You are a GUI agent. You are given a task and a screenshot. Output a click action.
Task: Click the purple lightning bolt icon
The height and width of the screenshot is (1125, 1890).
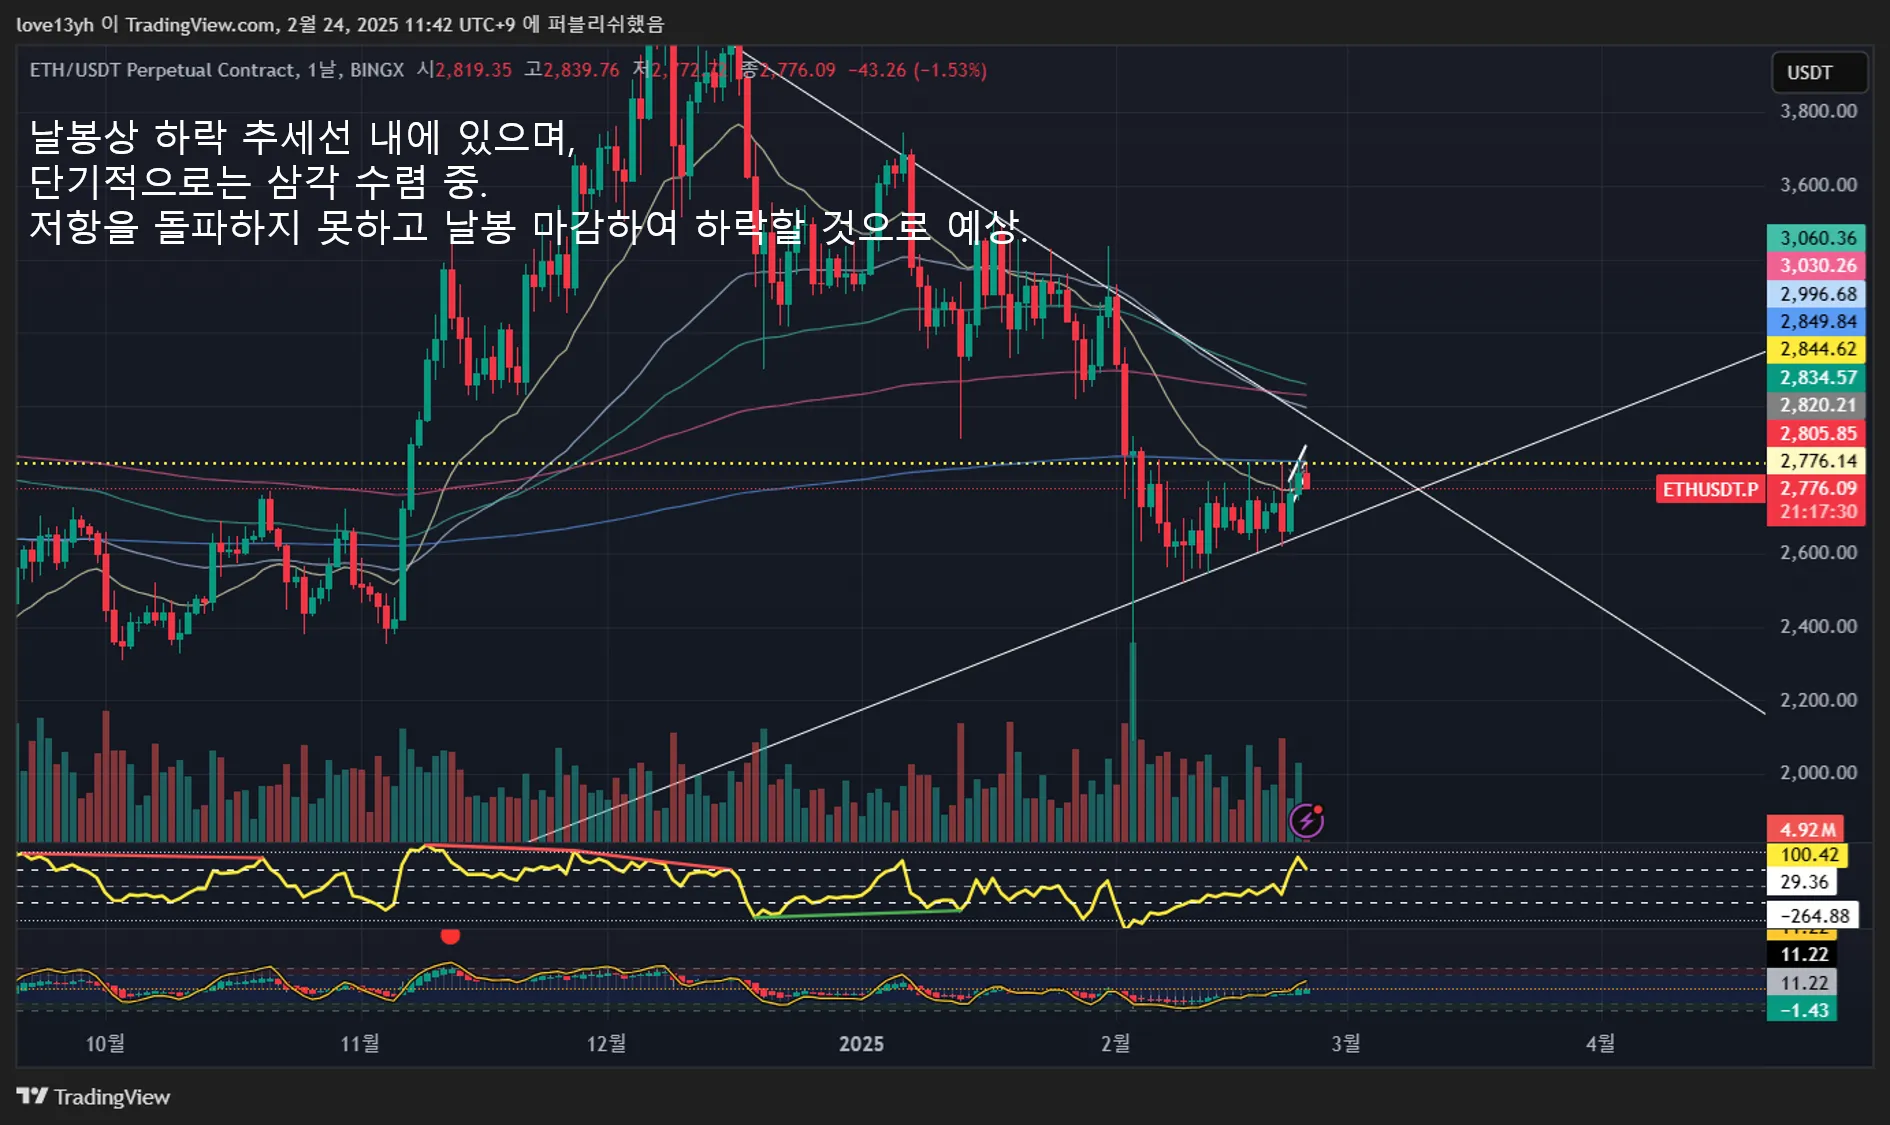click(1306, 821)
